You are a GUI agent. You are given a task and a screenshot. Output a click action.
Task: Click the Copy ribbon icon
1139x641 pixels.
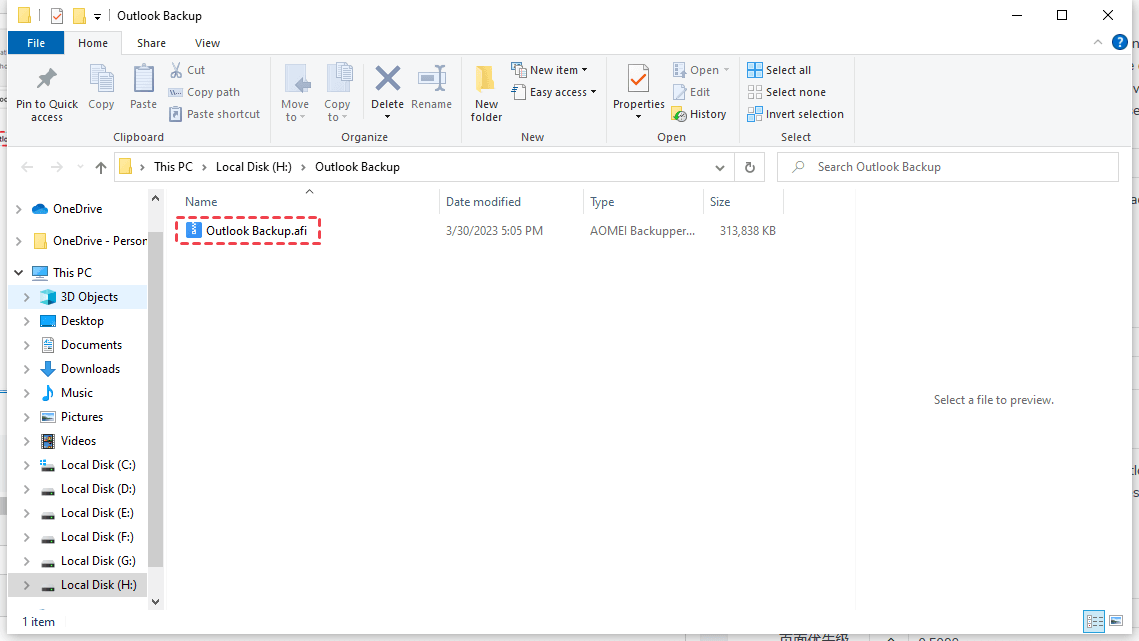[x=101, y=79]
